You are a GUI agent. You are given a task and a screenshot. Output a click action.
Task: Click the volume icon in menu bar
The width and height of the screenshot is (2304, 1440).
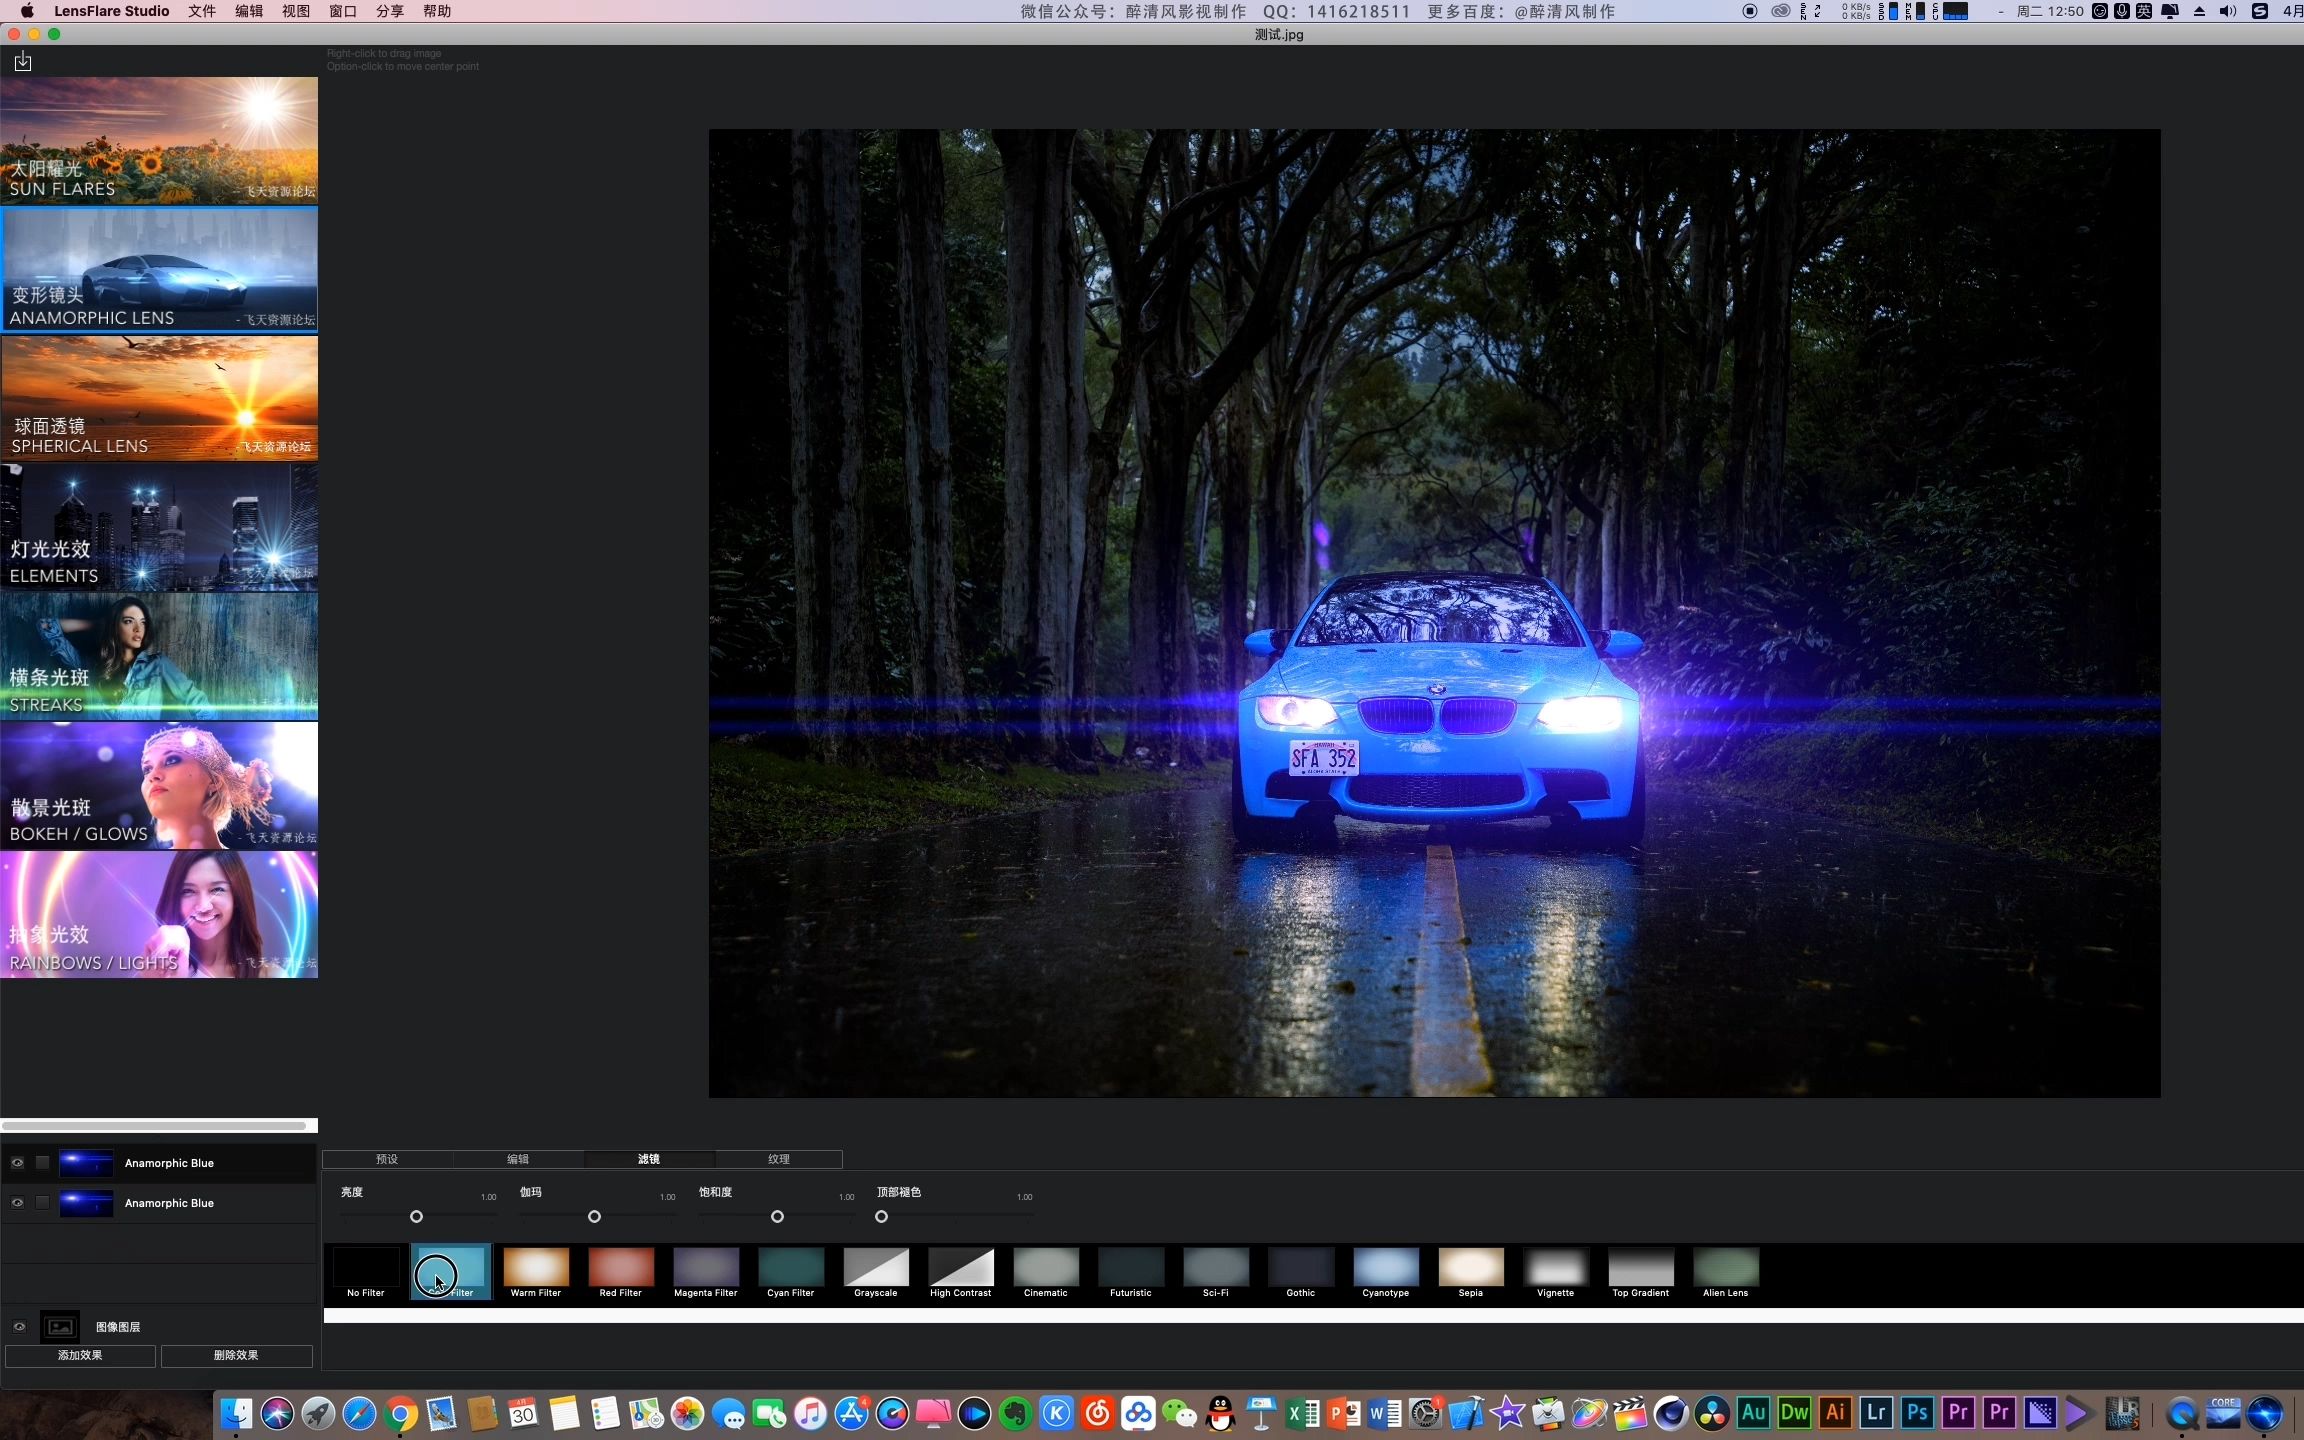click(x=2228, y=11)
